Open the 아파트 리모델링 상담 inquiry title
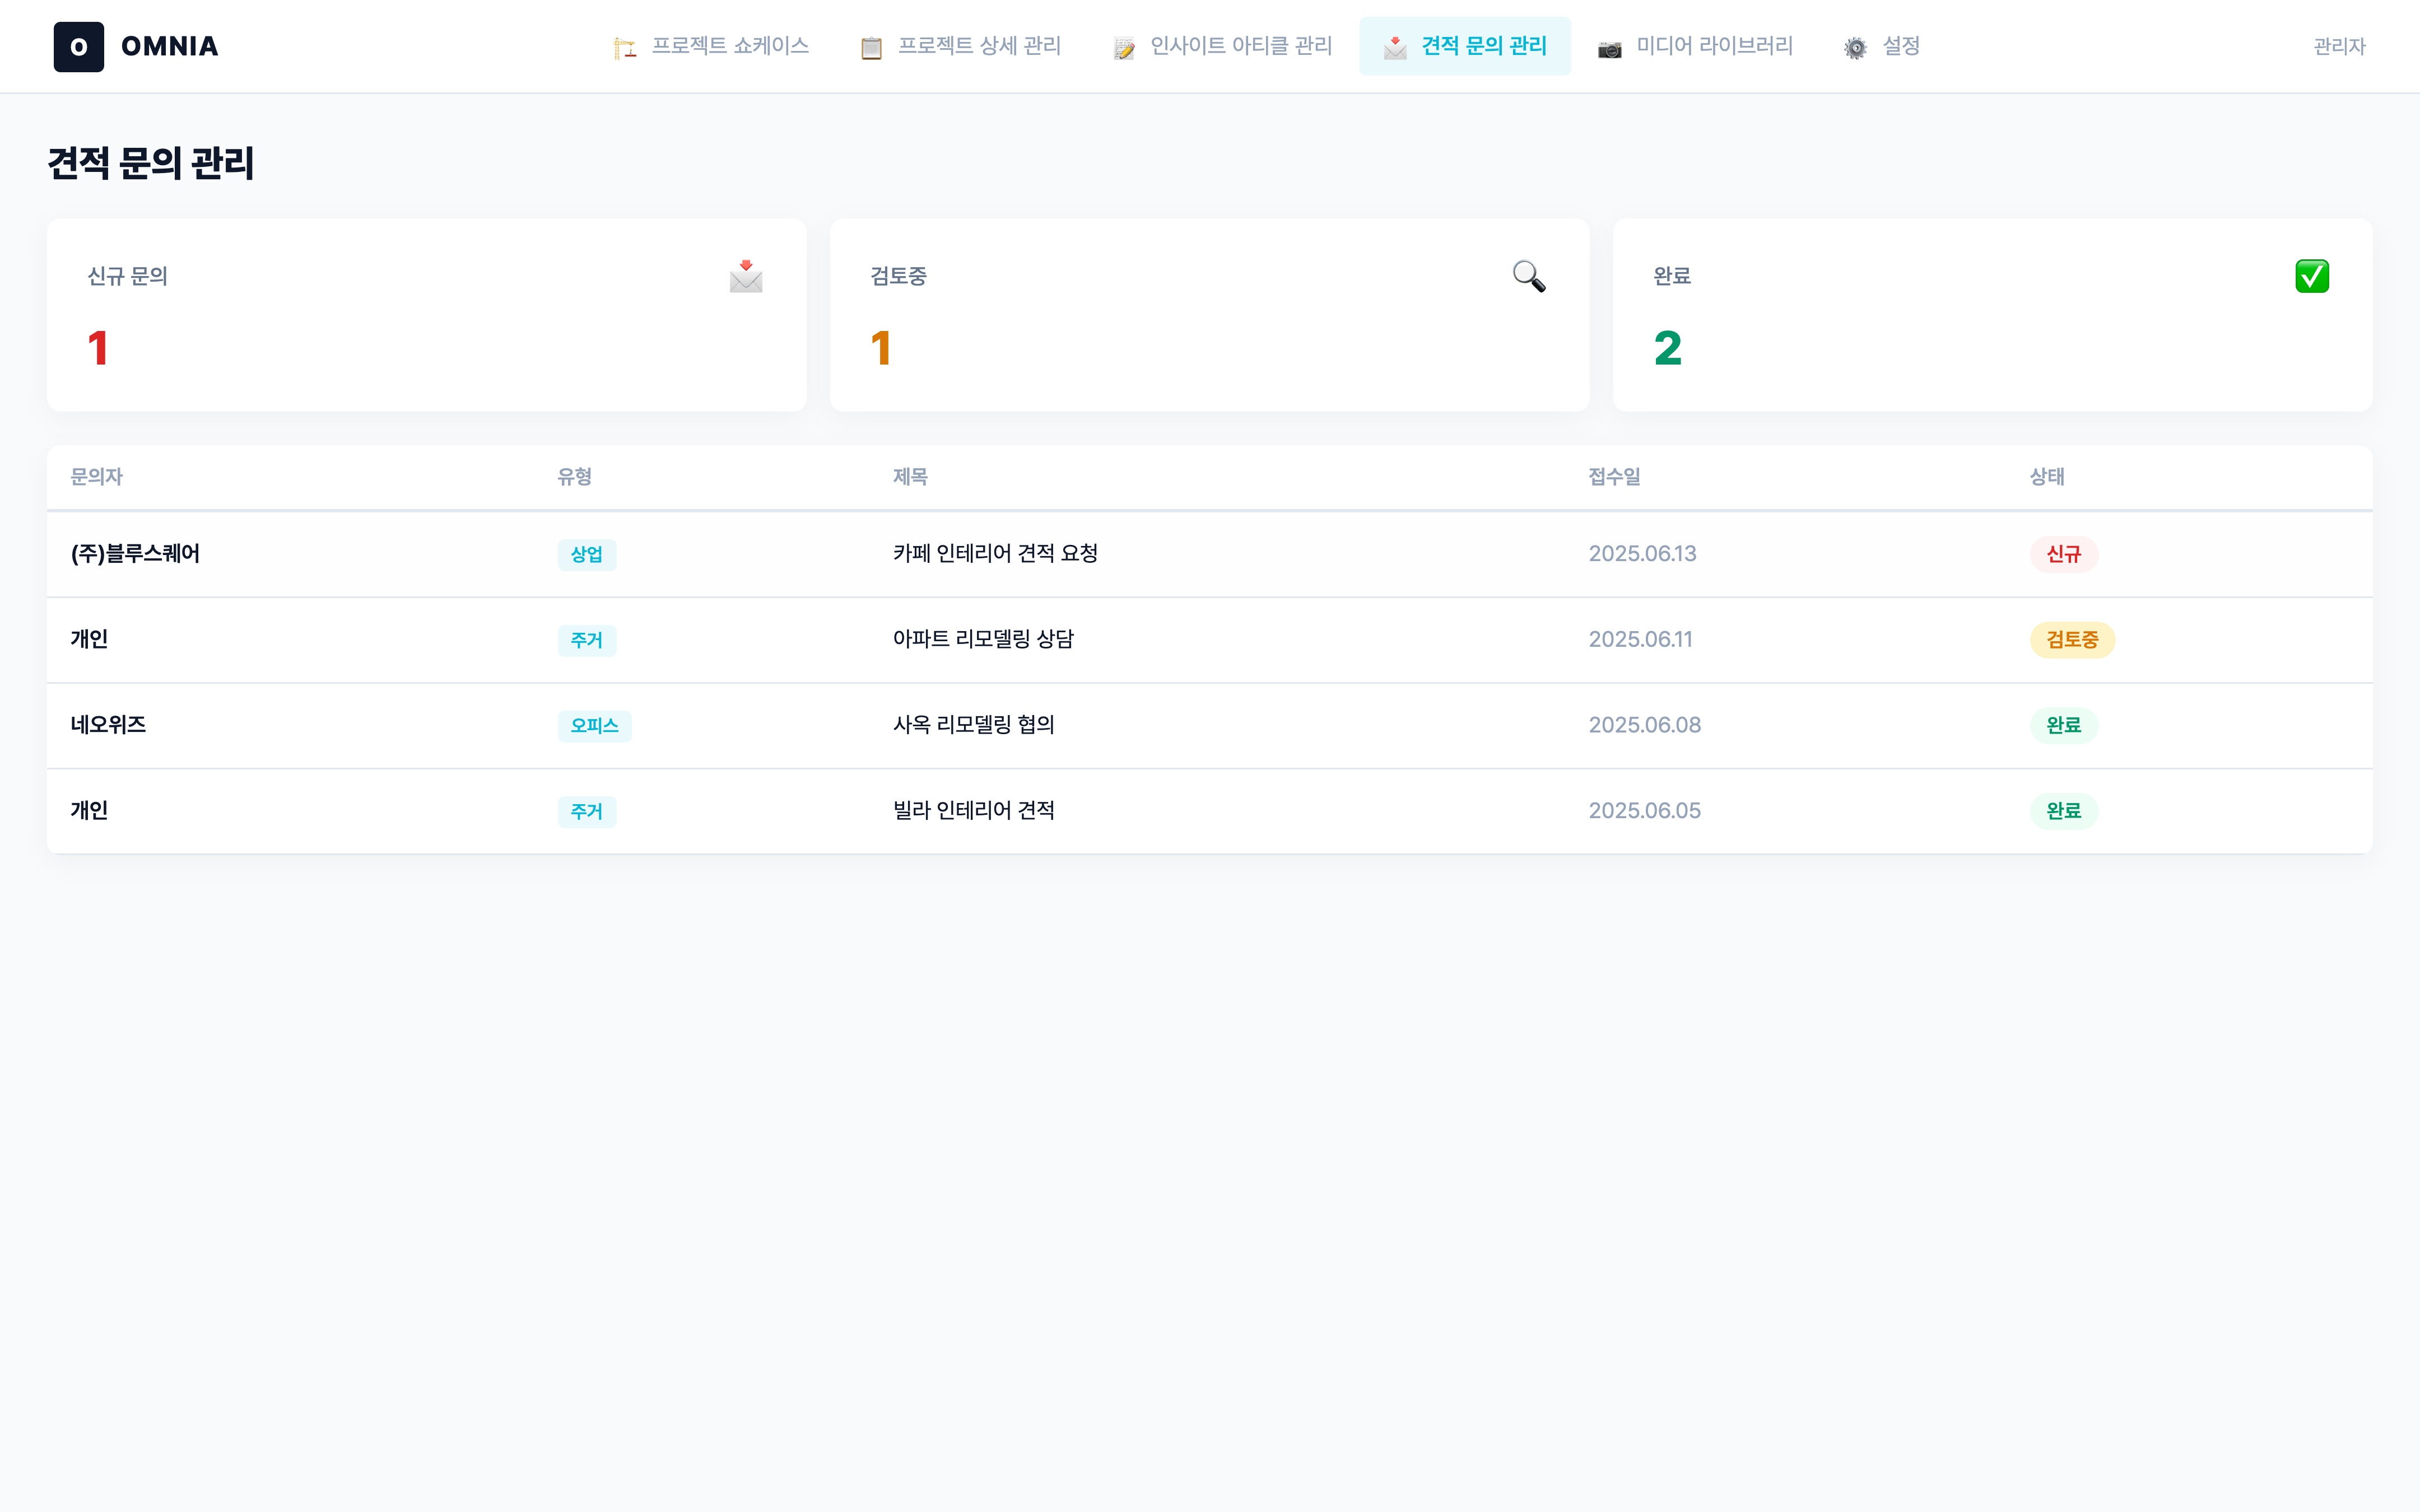Image resolution: width=2420 pixels, height=1512 pixels. pyautogui.click(x=982, y=639)
